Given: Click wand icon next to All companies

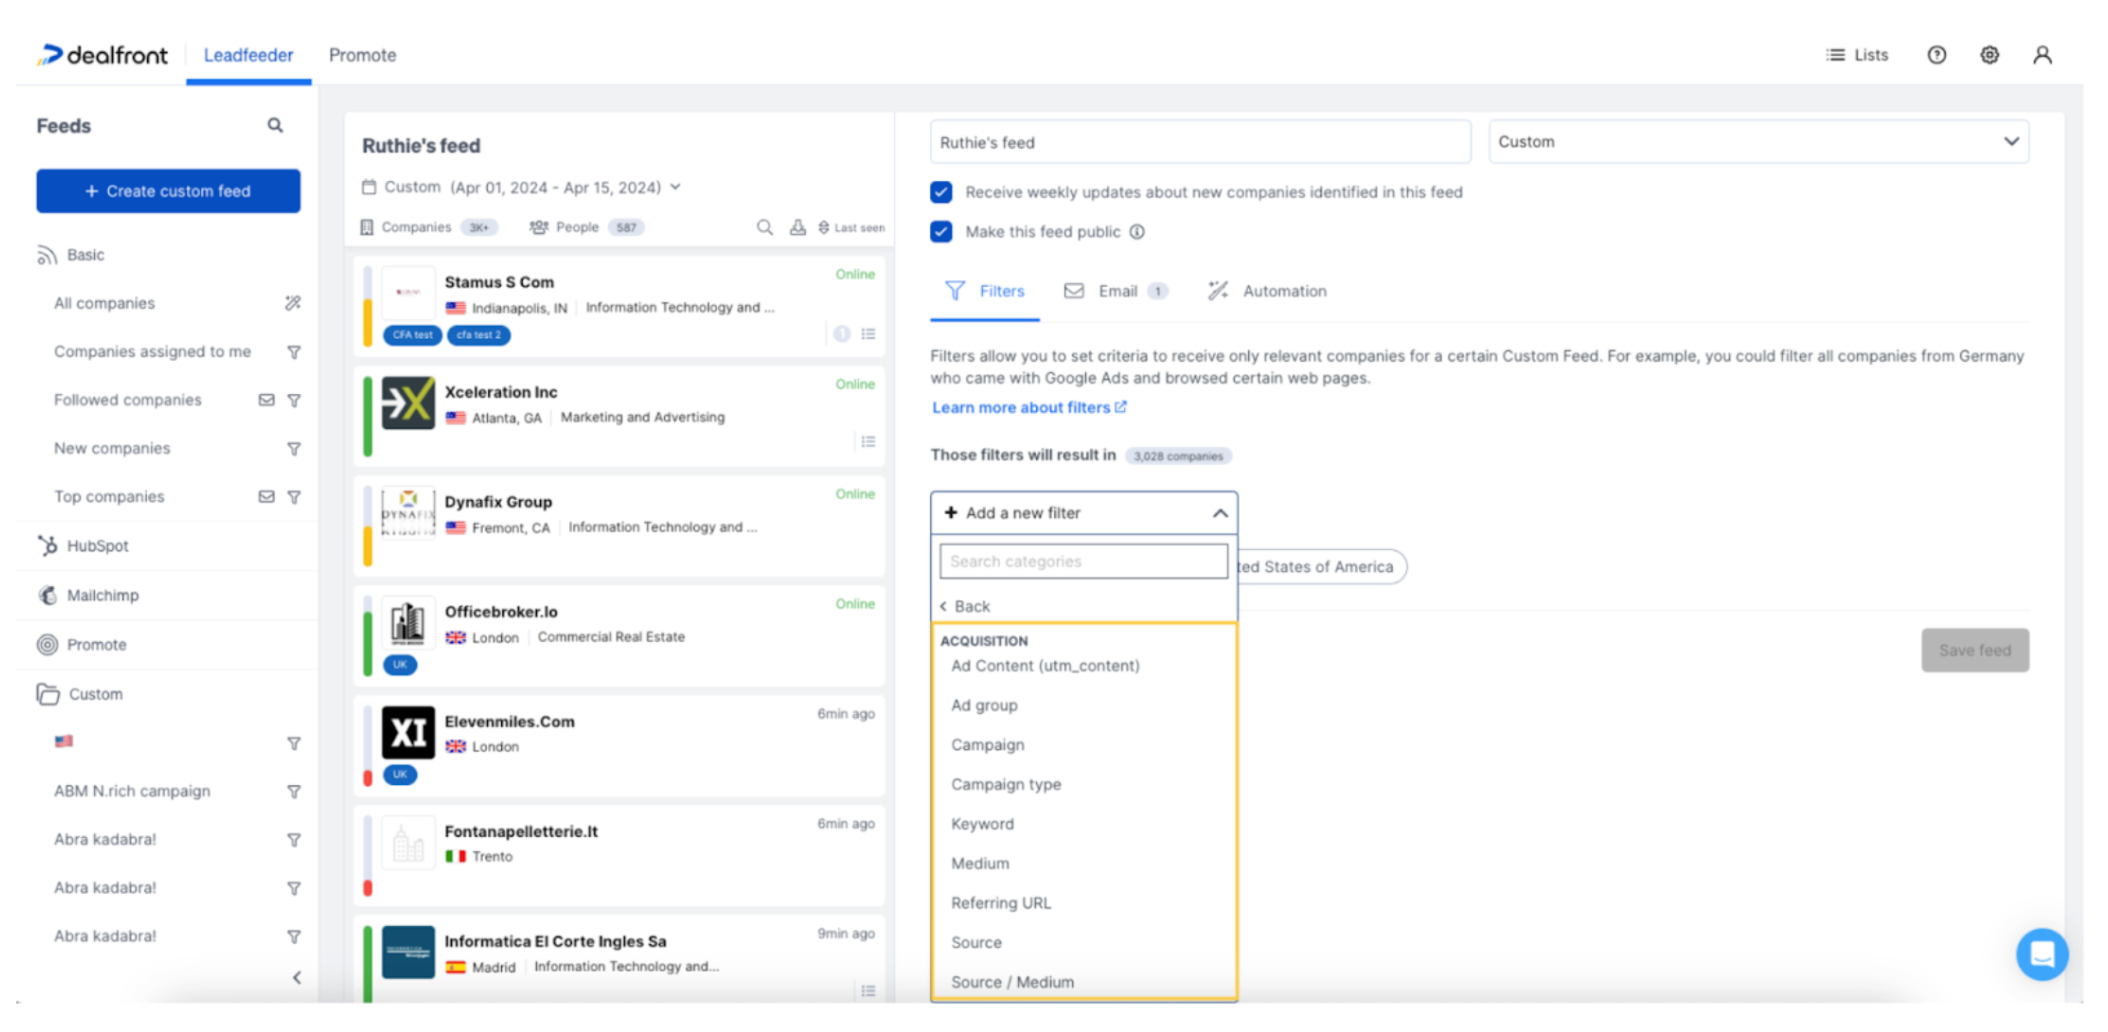Looking at the screenshot, I should 293,303.
